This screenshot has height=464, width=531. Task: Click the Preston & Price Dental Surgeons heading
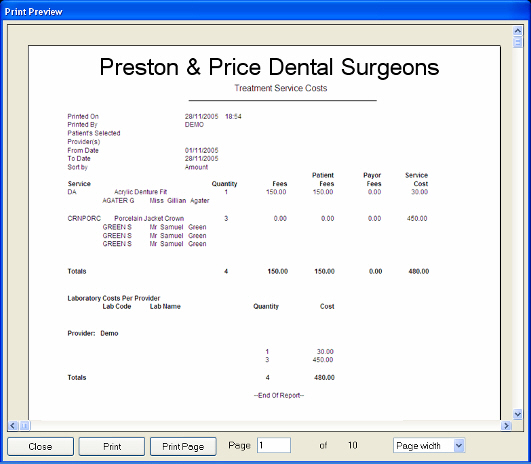coord(269,67)
